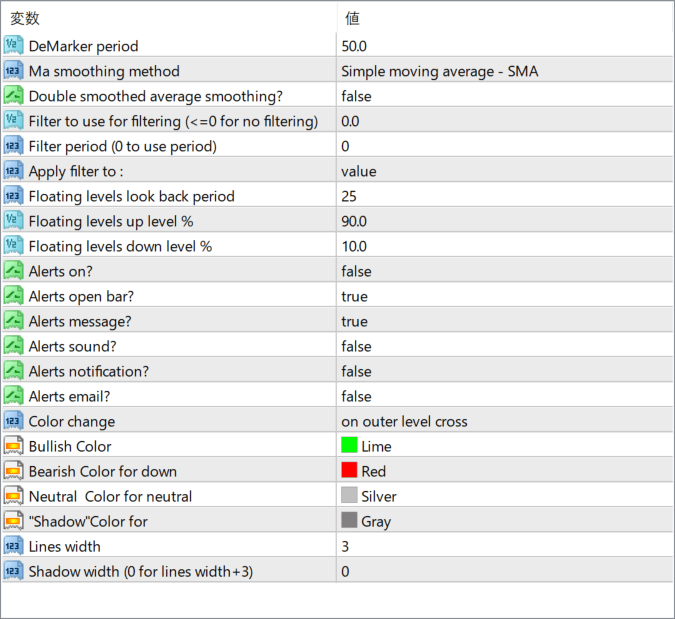Click the color icon next to "Shadow"Color for
The image size is (675, 619).
click(13, 521)
